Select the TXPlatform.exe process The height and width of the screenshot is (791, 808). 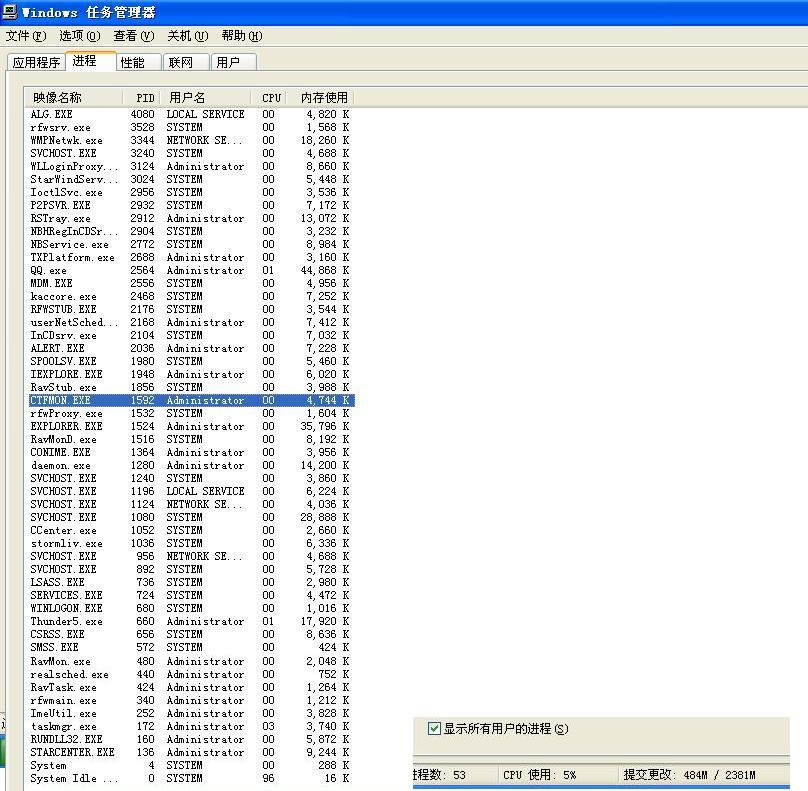pyautogui.click(x=191, y=257)
